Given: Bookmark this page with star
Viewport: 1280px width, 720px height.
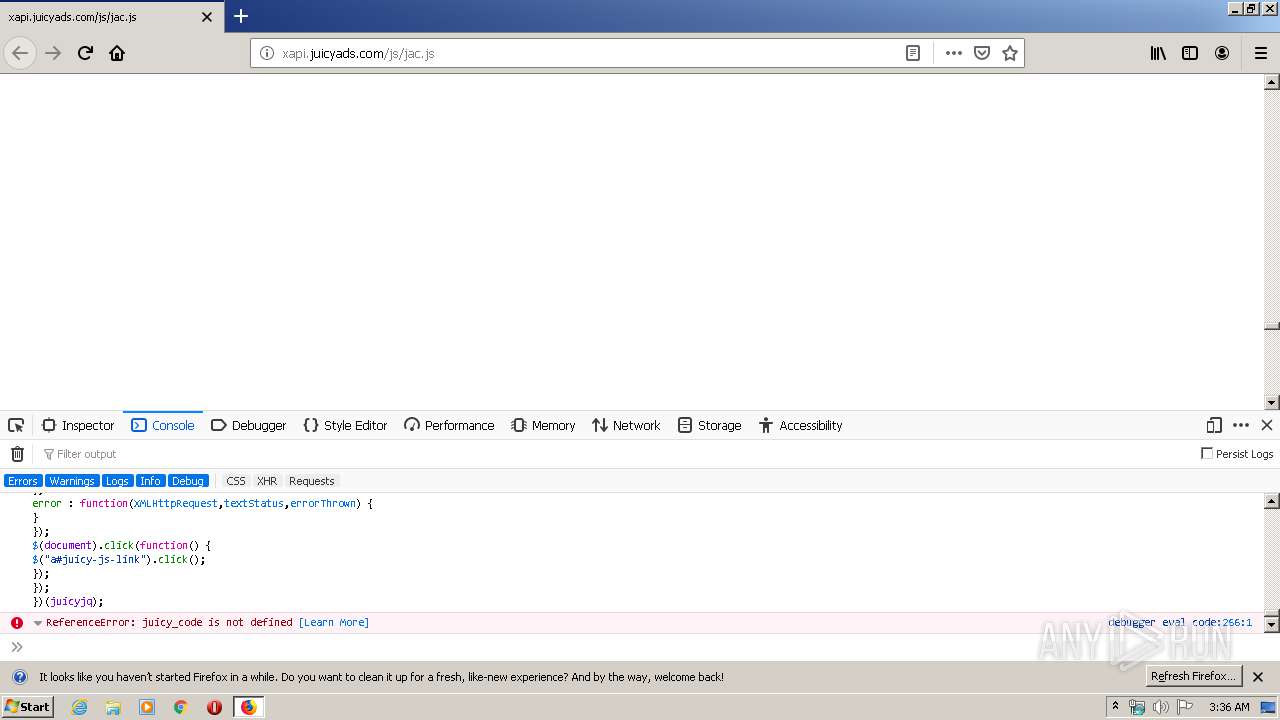Looking at the screenshot, I should [x=1010, y=53].
